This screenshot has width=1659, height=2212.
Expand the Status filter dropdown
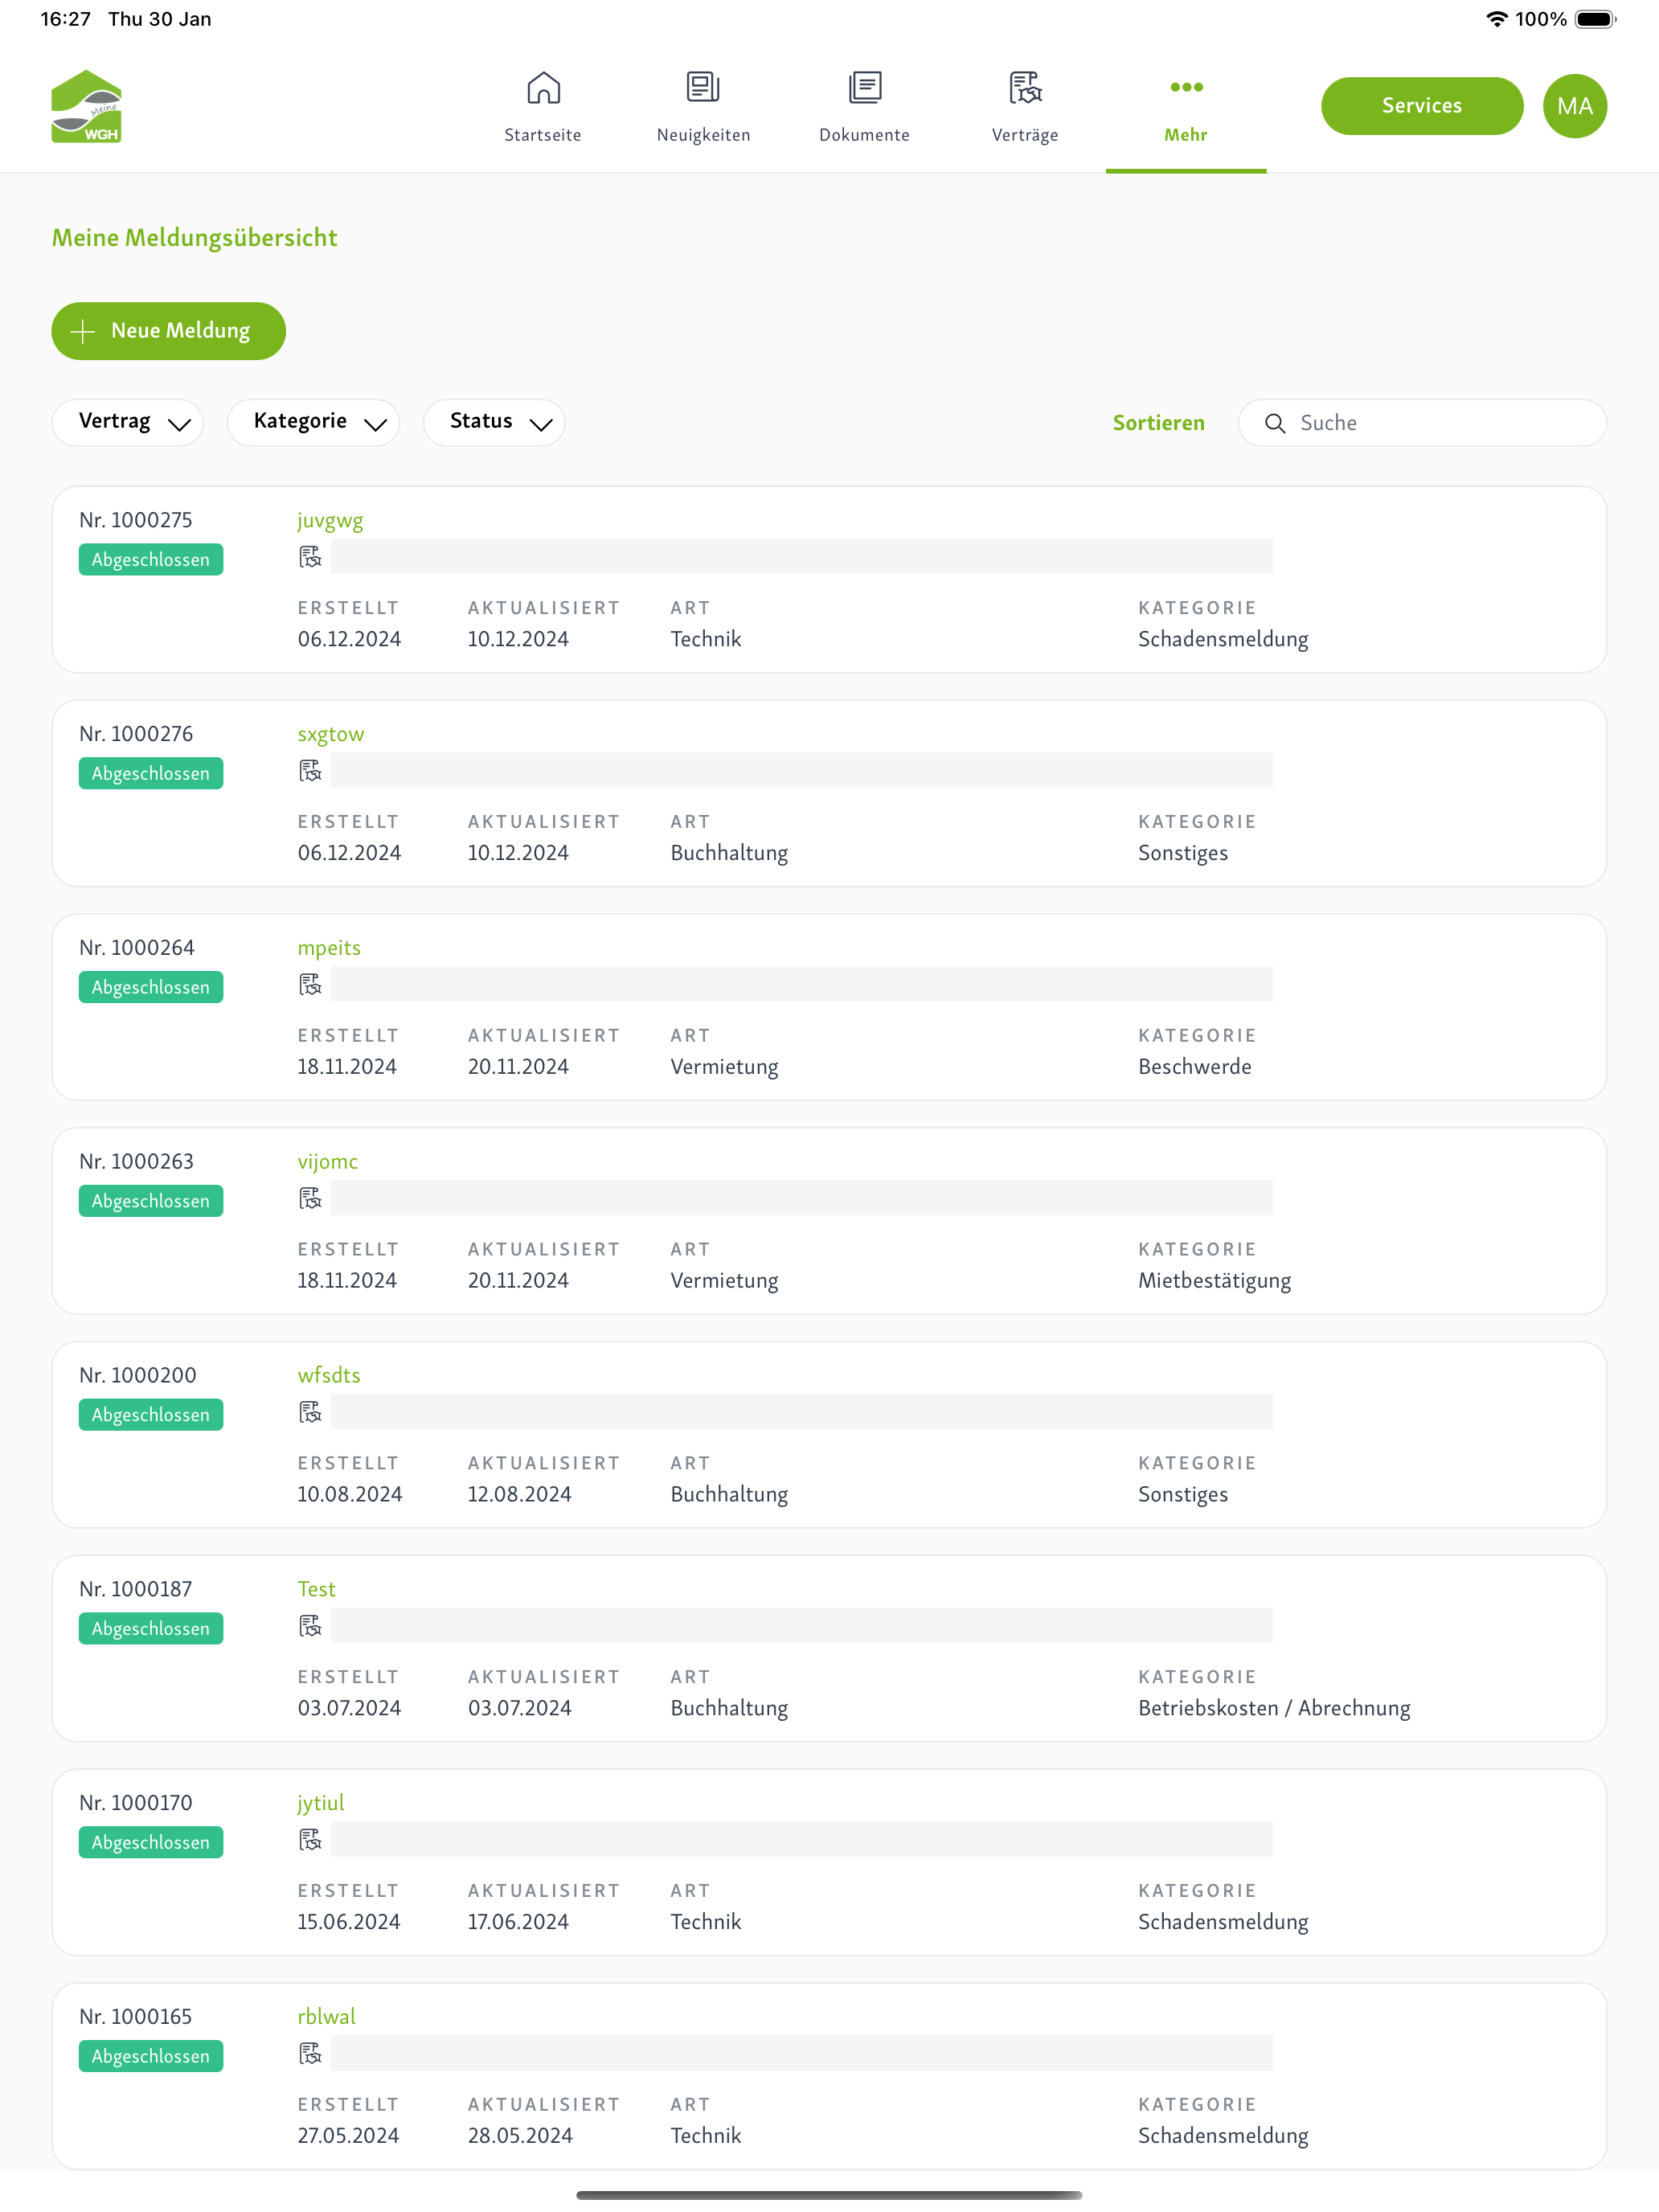494,422
